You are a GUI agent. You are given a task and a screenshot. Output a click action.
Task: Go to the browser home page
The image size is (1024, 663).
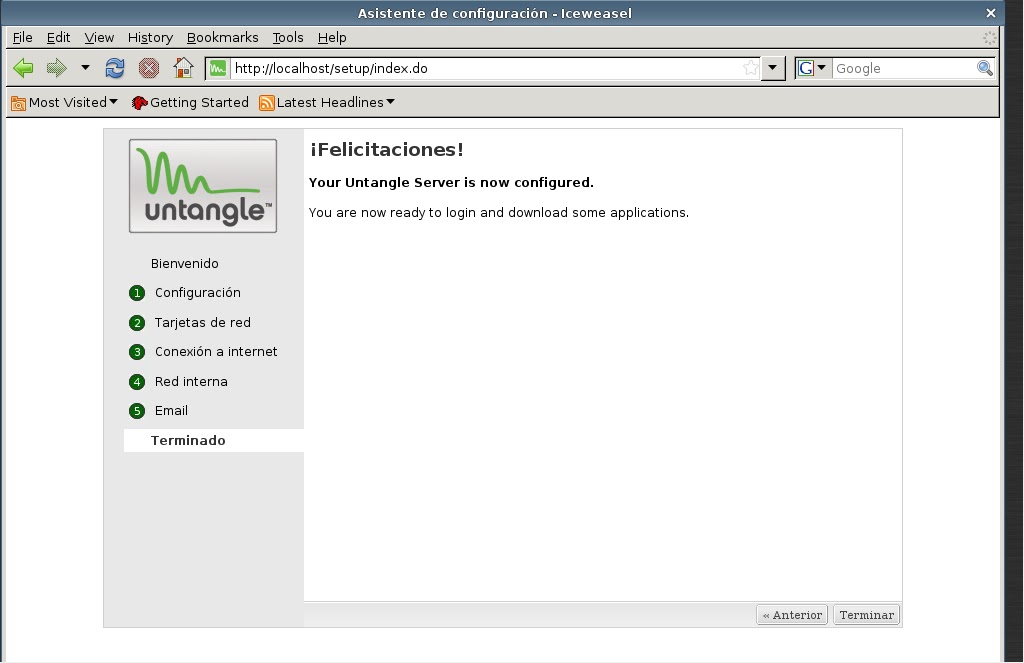[x=182, y=68]
